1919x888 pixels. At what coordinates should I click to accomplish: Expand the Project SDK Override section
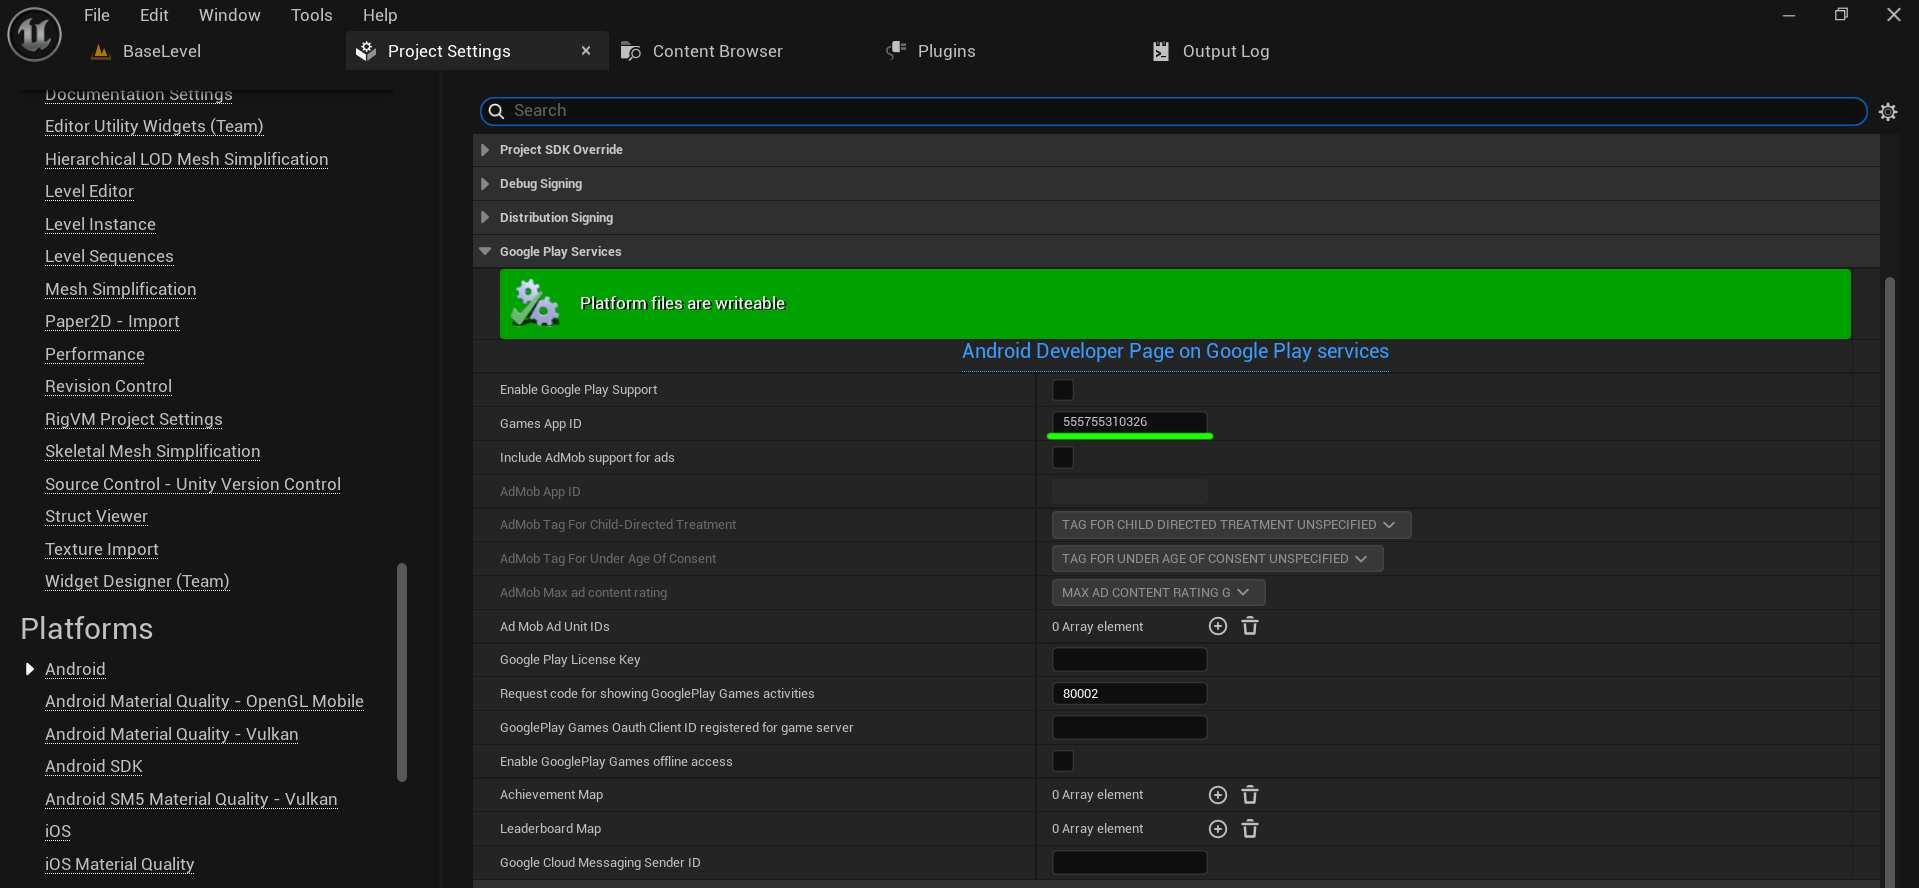tap(485, 150)
